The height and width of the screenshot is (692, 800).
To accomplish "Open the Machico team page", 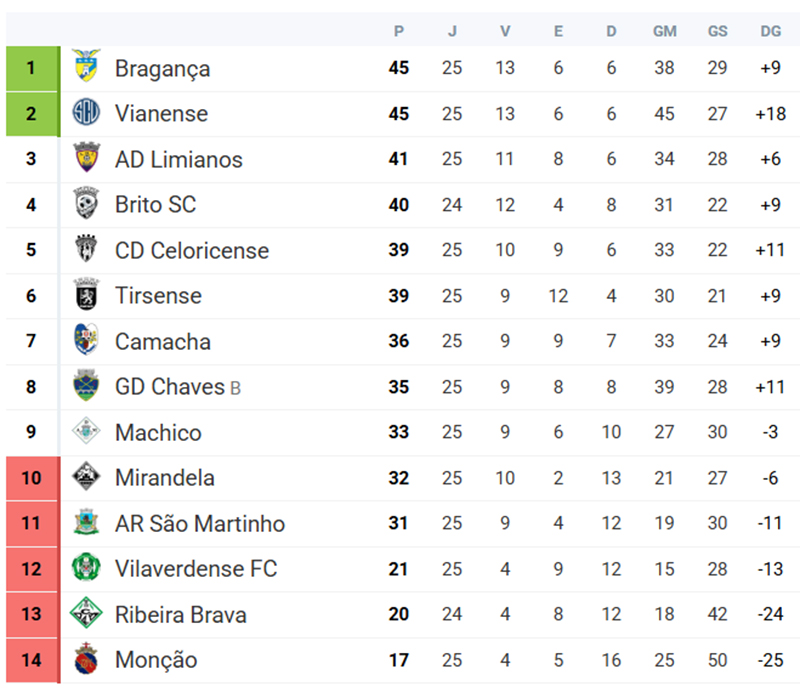I will click(x=158, y=432).
